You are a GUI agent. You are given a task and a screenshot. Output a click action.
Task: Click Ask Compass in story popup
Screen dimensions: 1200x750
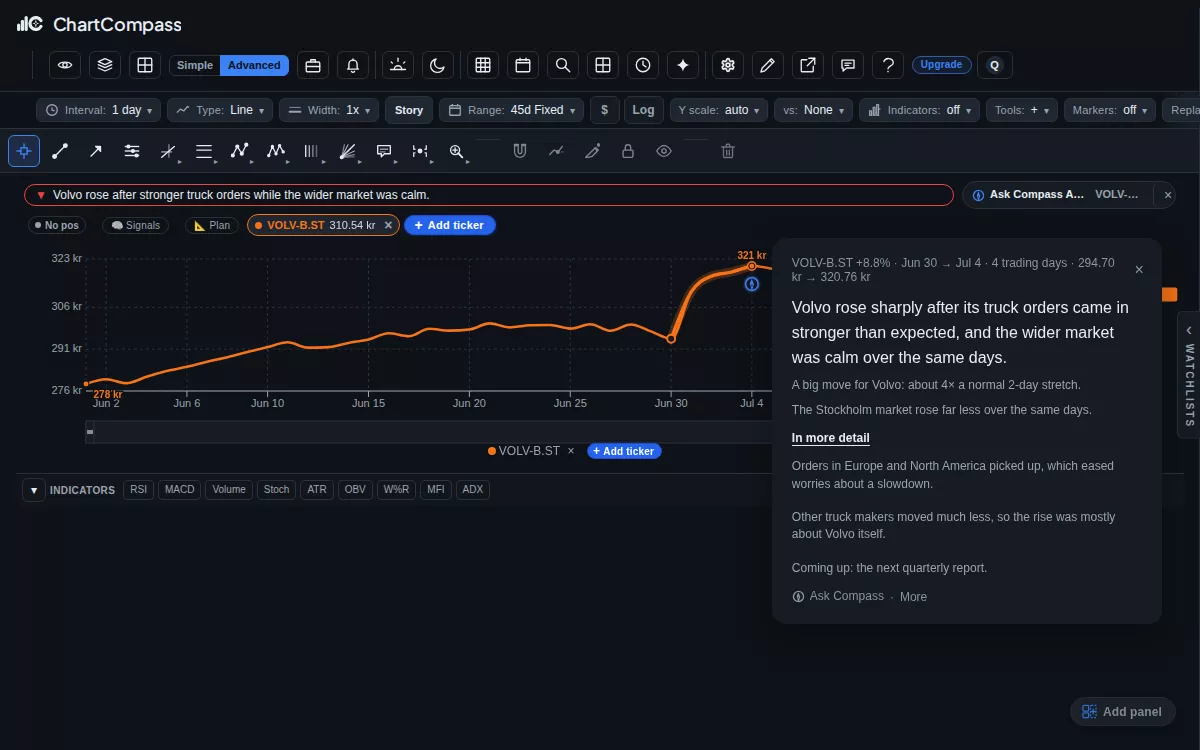pos(838,596)
